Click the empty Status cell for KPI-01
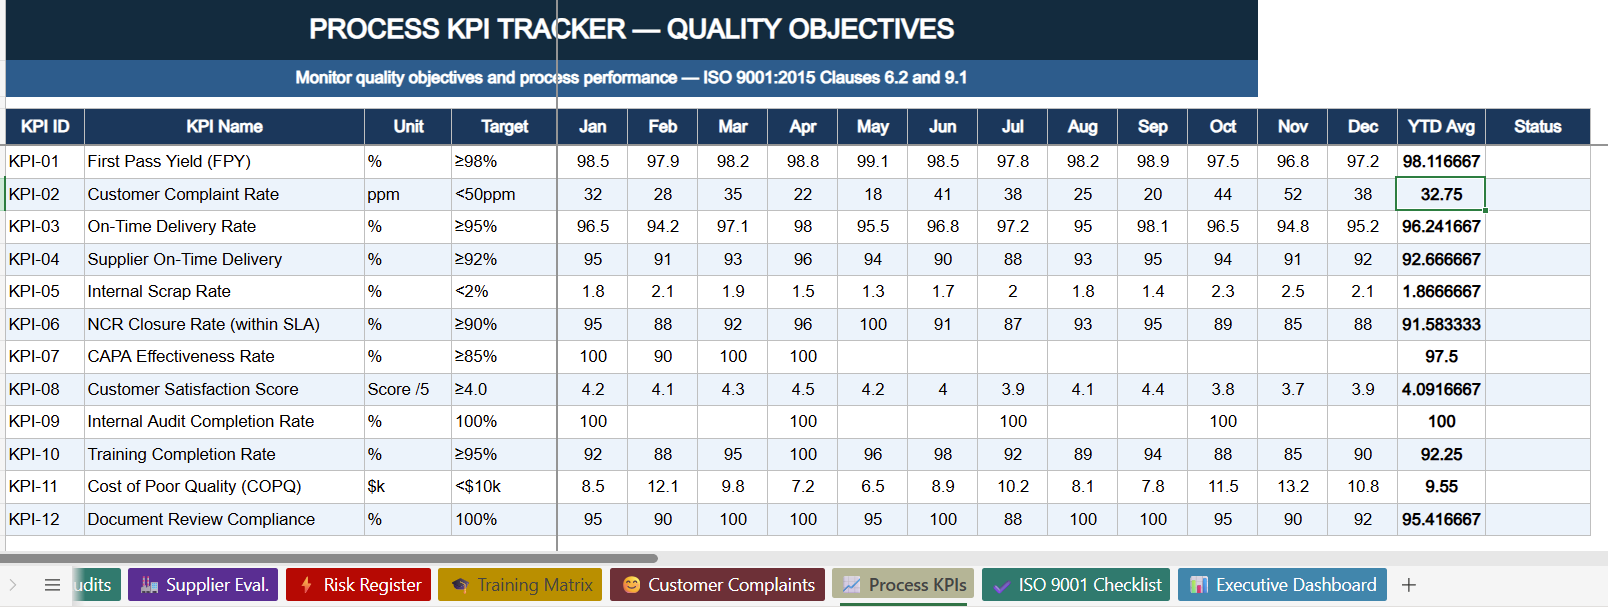 pyautogui.click(x=1538, y=161)
